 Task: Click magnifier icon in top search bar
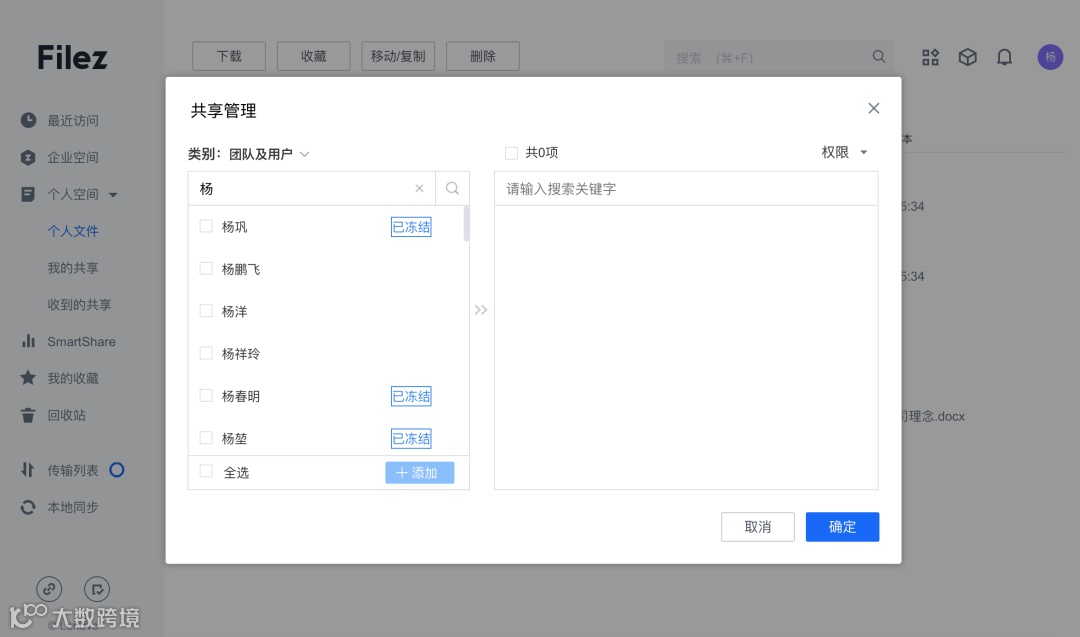click(879, 56)
